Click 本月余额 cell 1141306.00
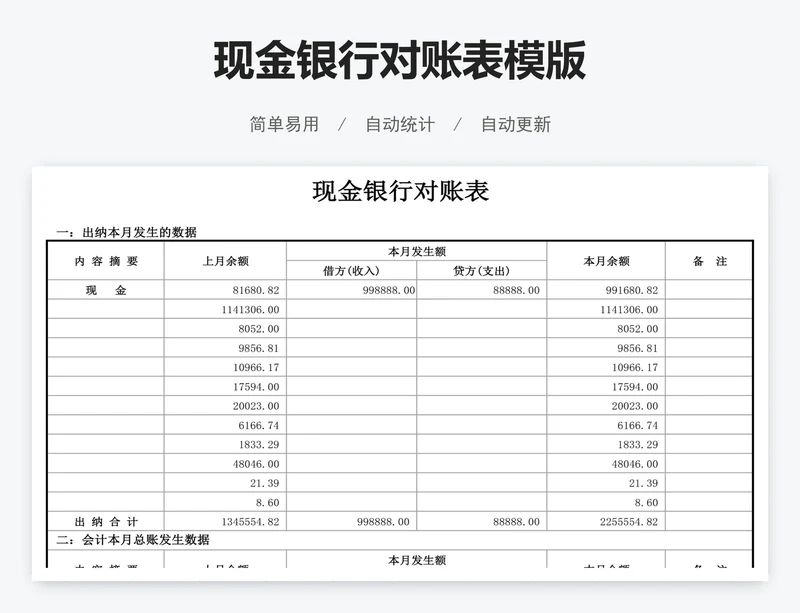800x613 pixels. tap(606, 309)
